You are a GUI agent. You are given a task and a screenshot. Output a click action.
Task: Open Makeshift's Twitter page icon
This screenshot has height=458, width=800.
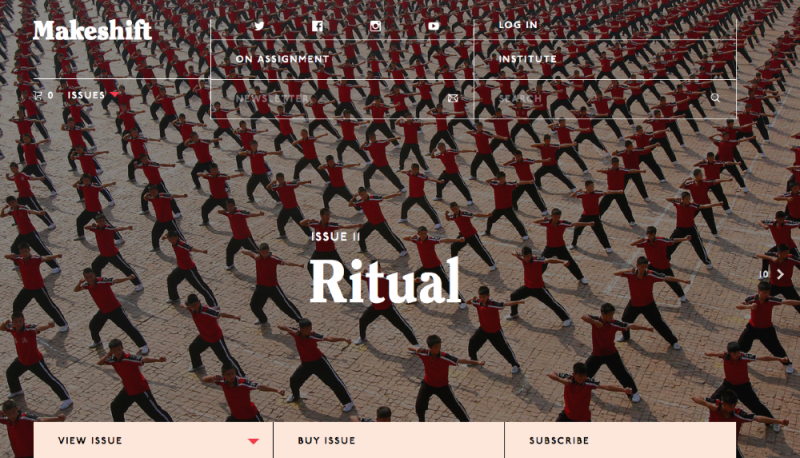(x=259, y=26)
